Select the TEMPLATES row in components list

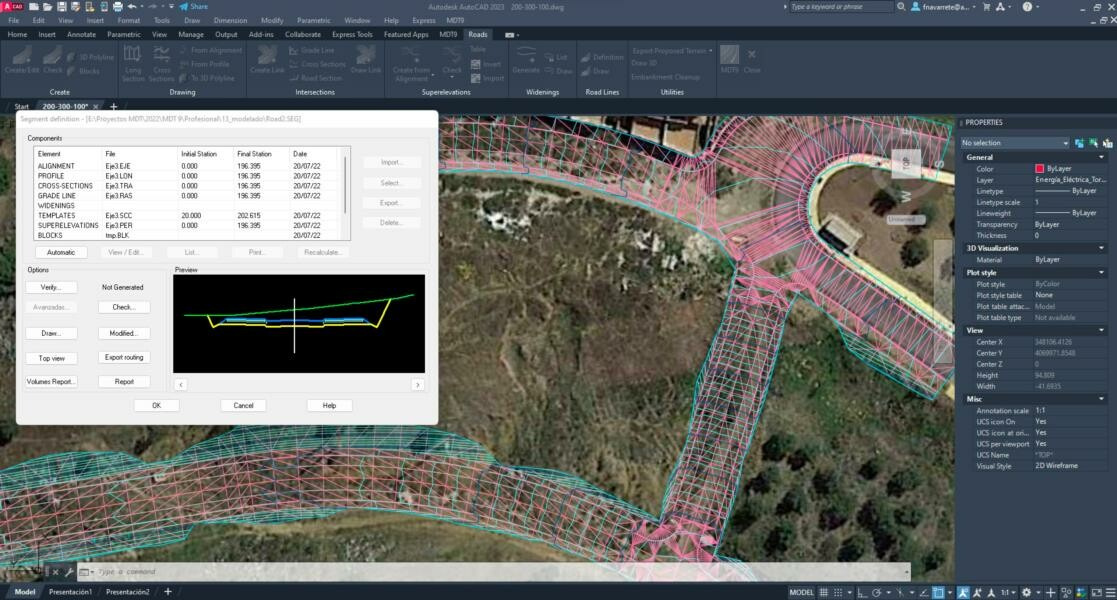(57, 215)
